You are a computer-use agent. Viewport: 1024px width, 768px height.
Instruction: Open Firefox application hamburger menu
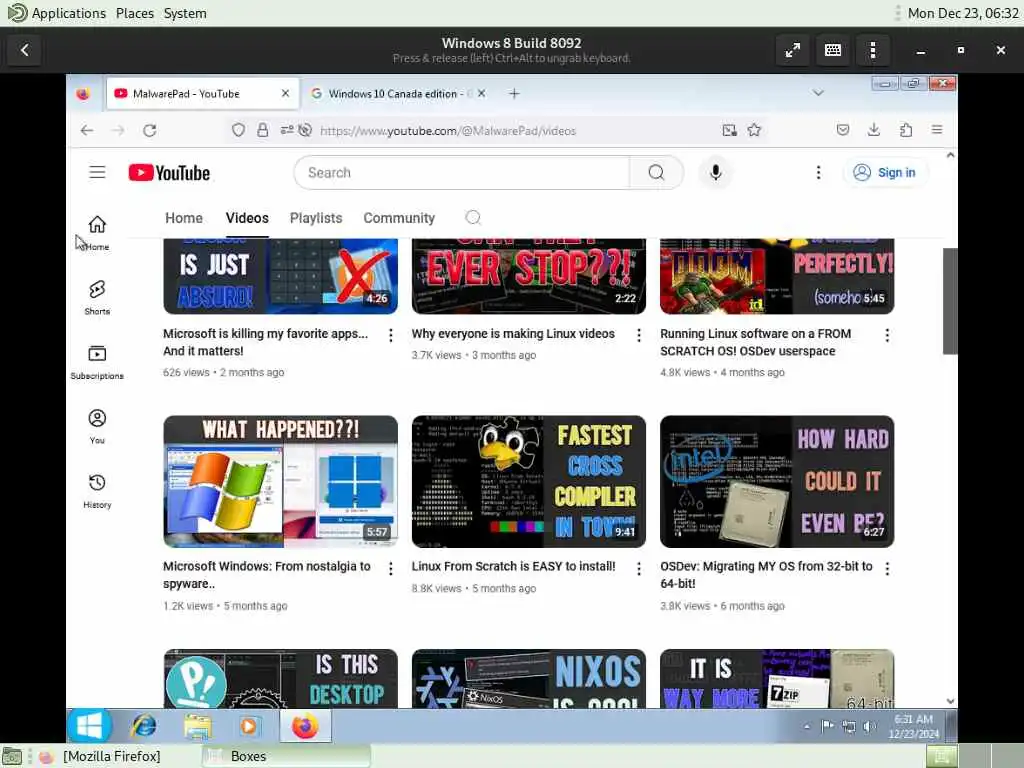pyautogui.click(x=937, y=130)
